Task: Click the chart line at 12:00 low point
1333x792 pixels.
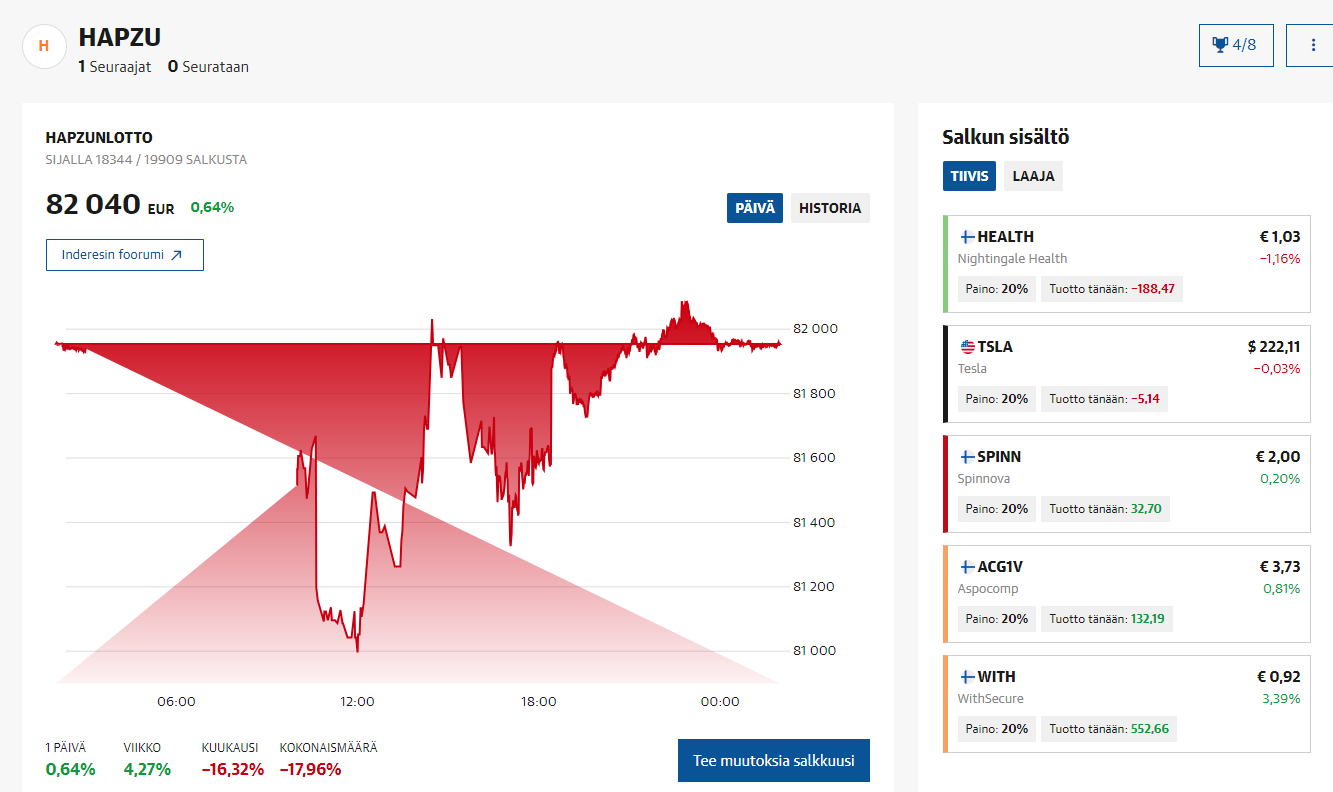Action: [357, 650]
